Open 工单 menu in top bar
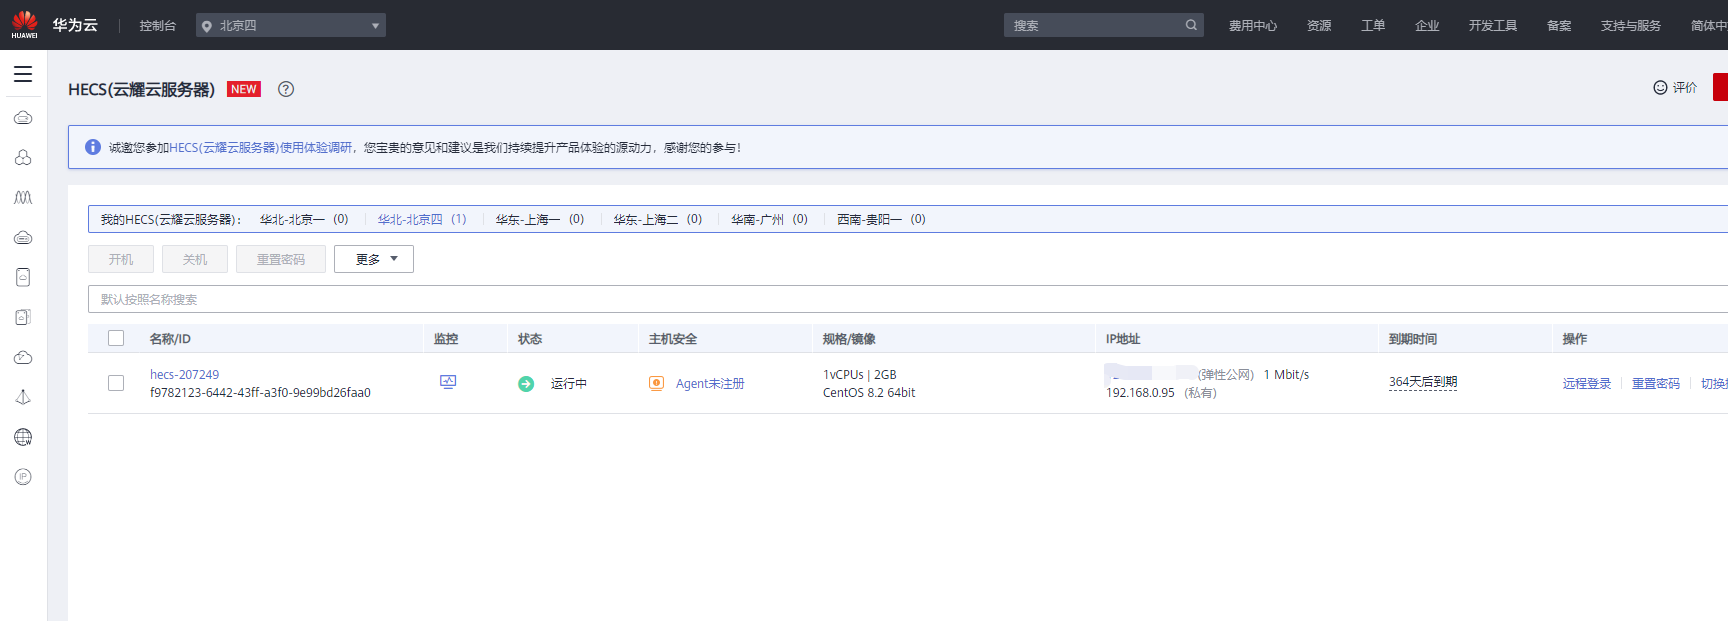This screenshot has height=621, width=1728. 1373,26
